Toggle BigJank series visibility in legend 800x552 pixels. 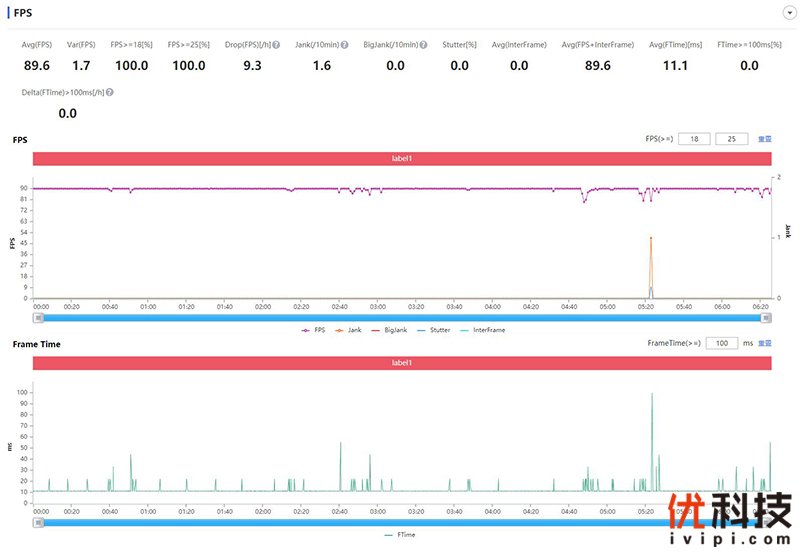[391, 329]
